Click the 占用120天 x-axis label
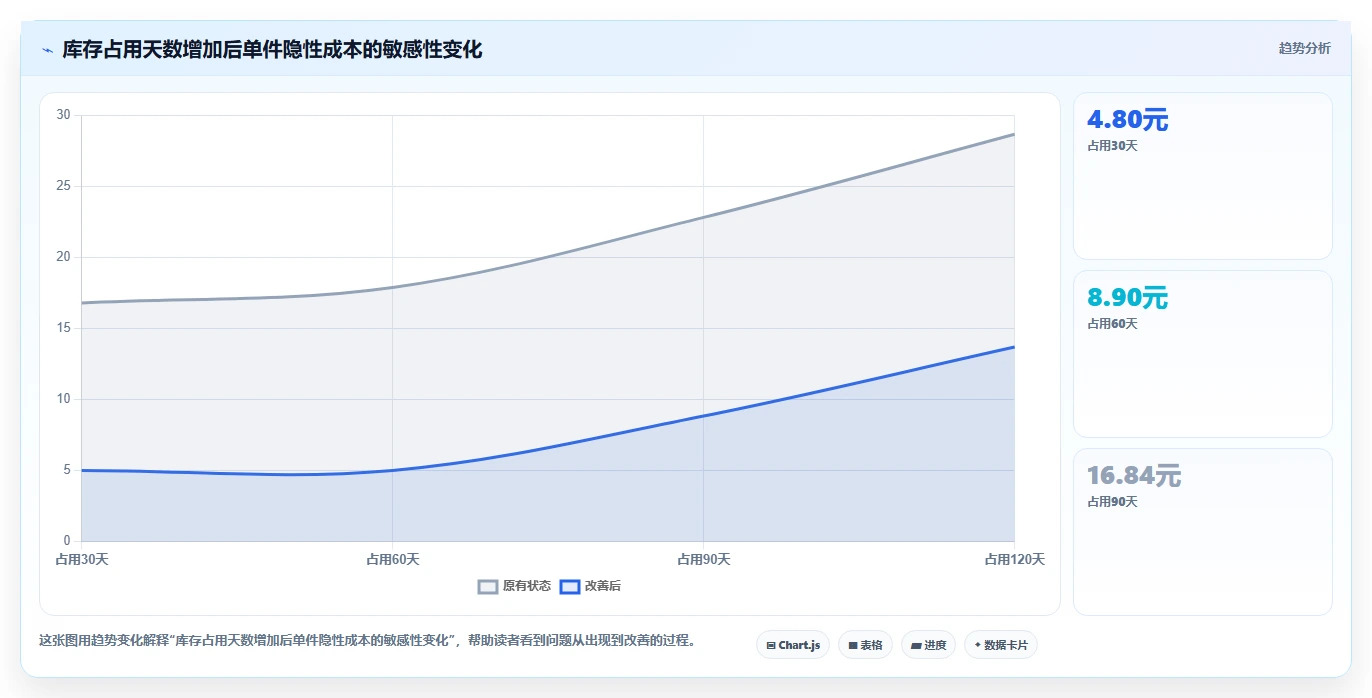1372x698 pixels. (1015, 559)
